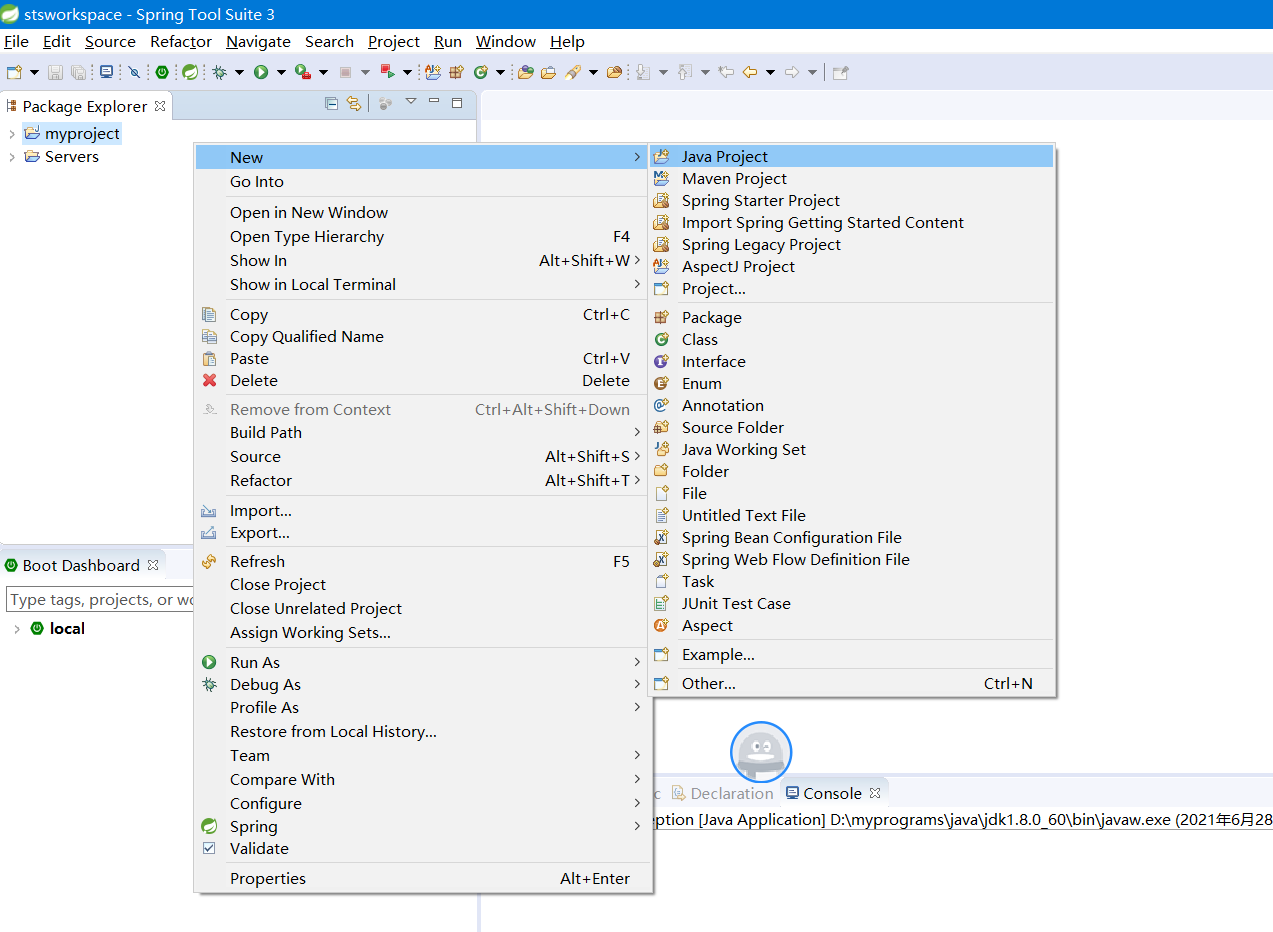Open the Navigate menu

click(258, 41)
